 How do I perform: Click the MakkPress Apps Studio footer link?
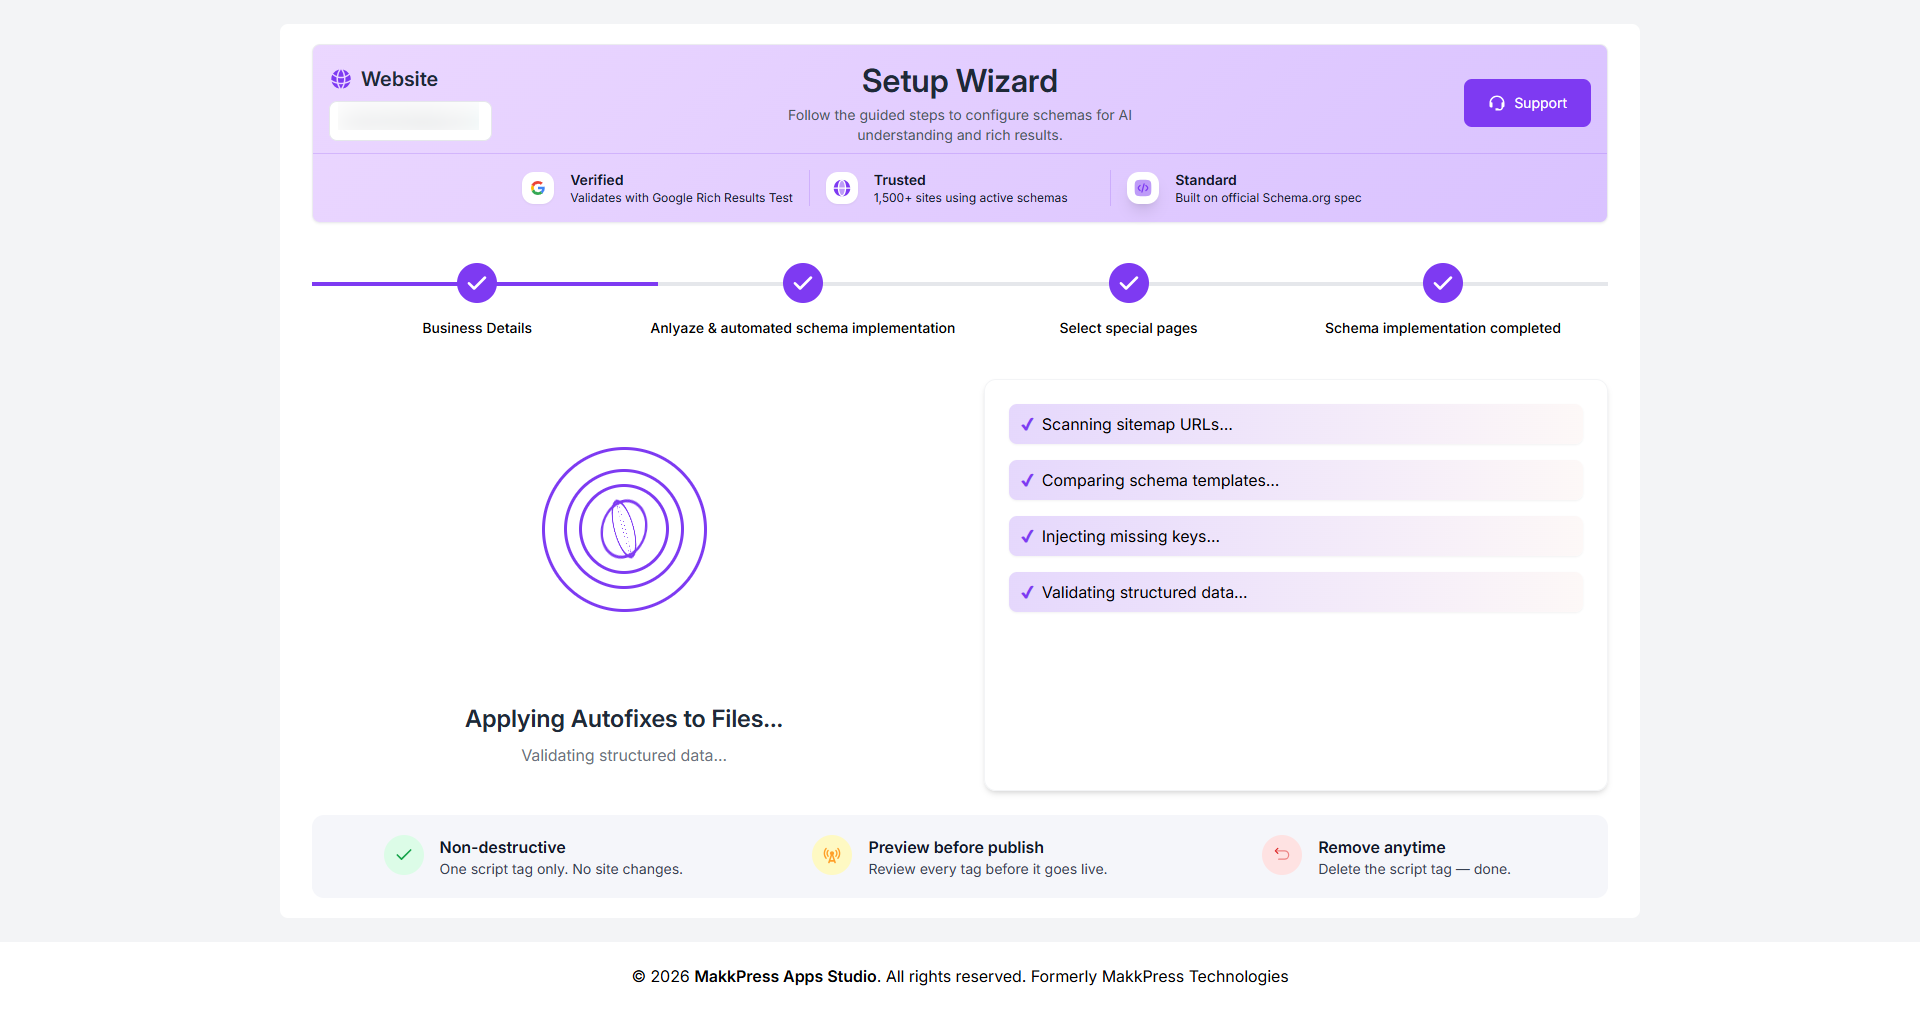point(785,976)
